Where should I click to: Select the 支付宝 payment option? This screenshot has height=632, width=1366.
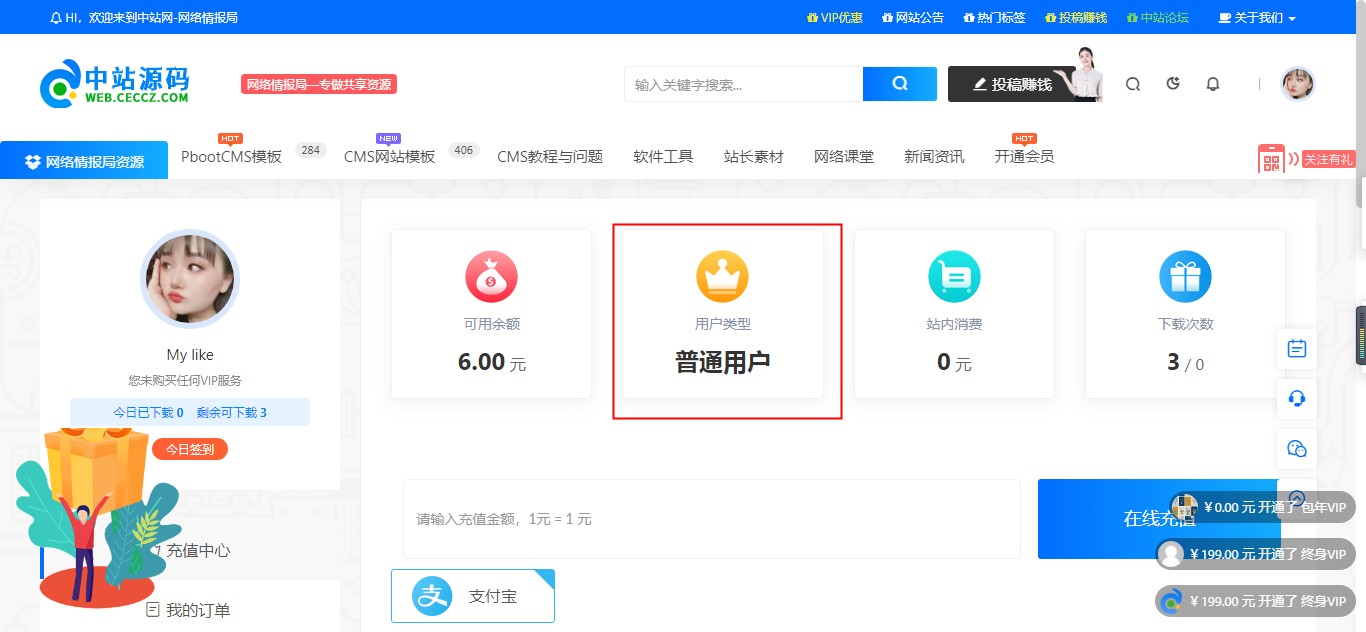pyautogui.click(x=473, y=596)
